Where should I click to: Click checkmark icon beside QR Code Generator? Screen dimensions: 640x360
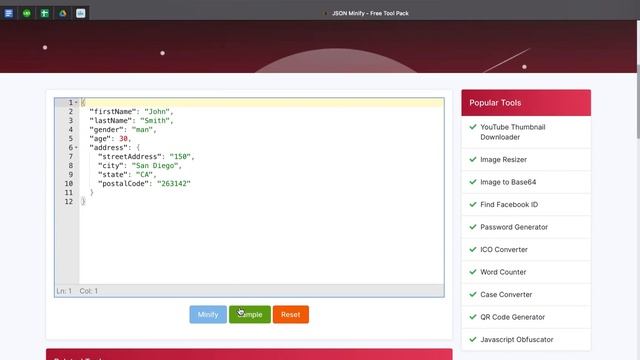pyautogui.click(x=473, y=316)
